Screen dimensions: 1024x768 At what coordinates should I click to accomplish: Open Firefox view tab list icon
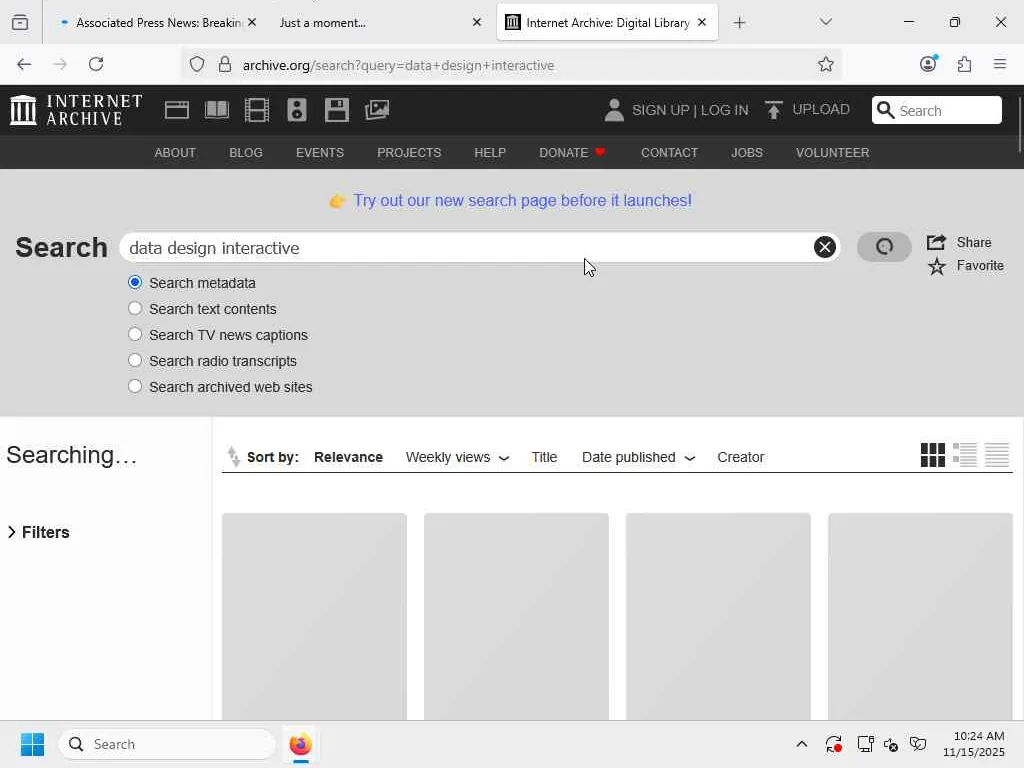tap(20, 23)
